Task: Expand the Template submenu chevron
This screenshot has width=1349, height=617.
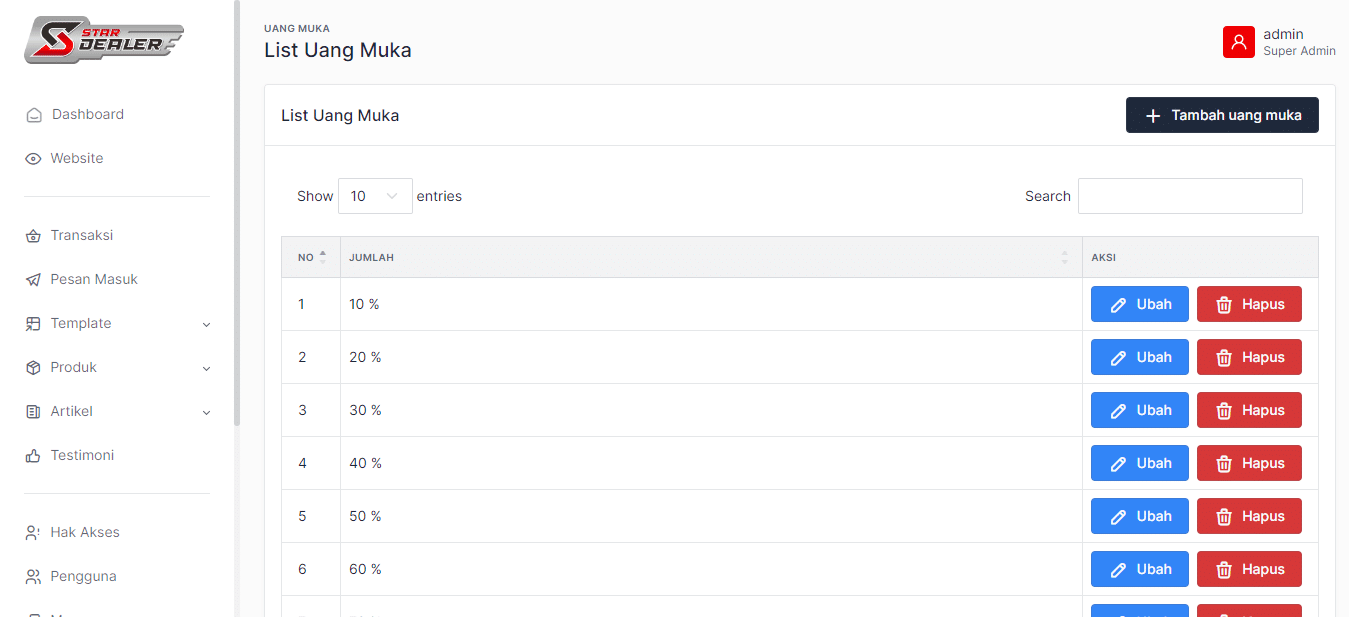Action: (x=207, y=324)
